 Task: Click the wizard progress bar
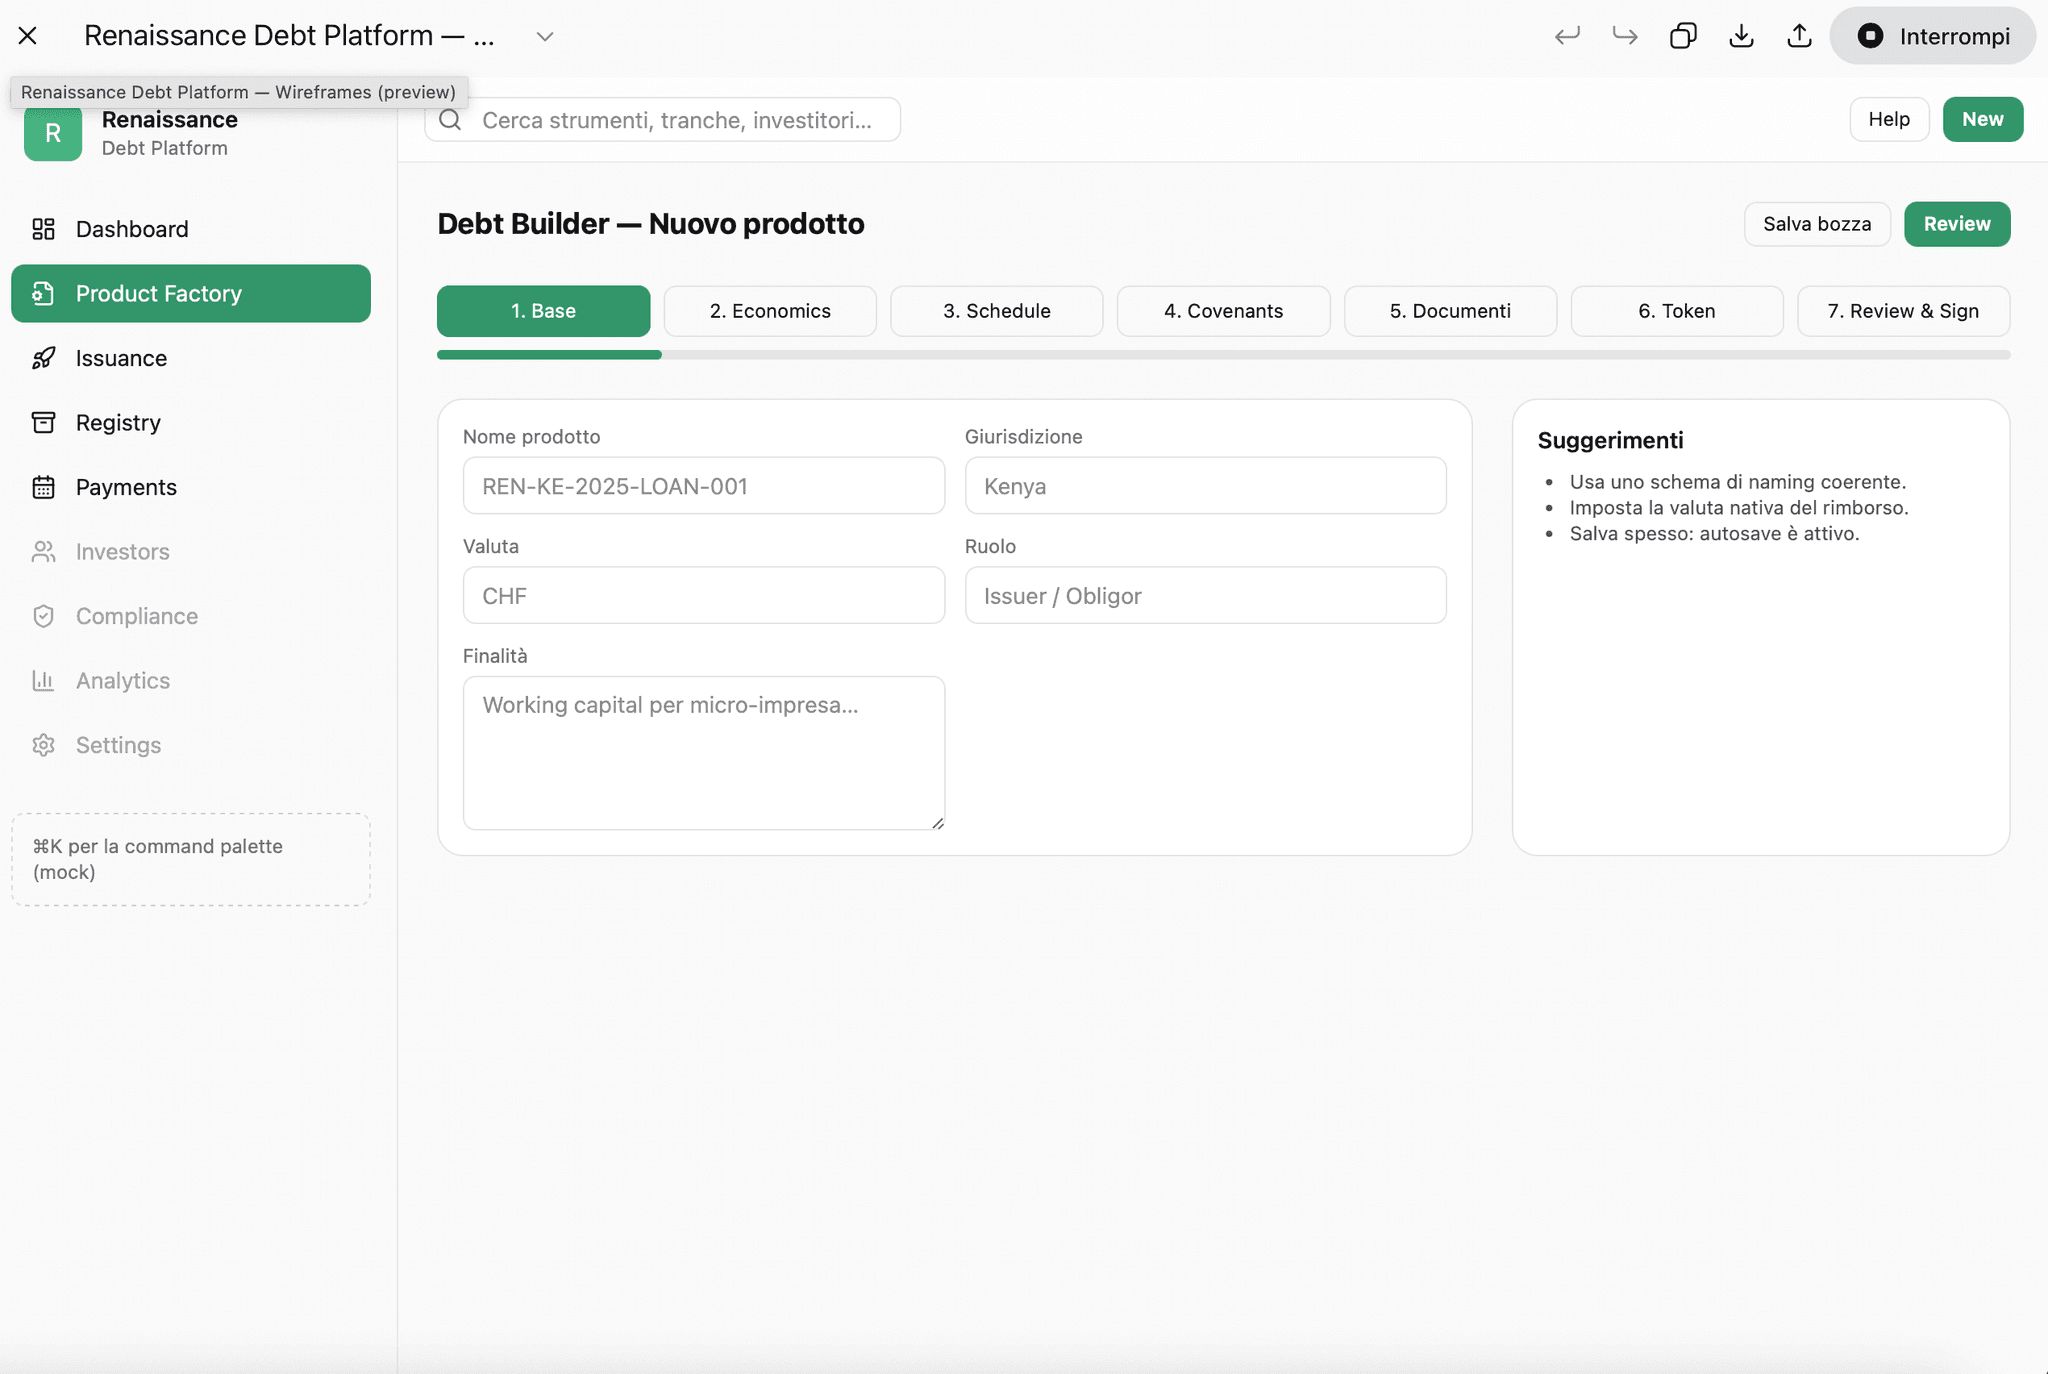[x=1223, y=355]
